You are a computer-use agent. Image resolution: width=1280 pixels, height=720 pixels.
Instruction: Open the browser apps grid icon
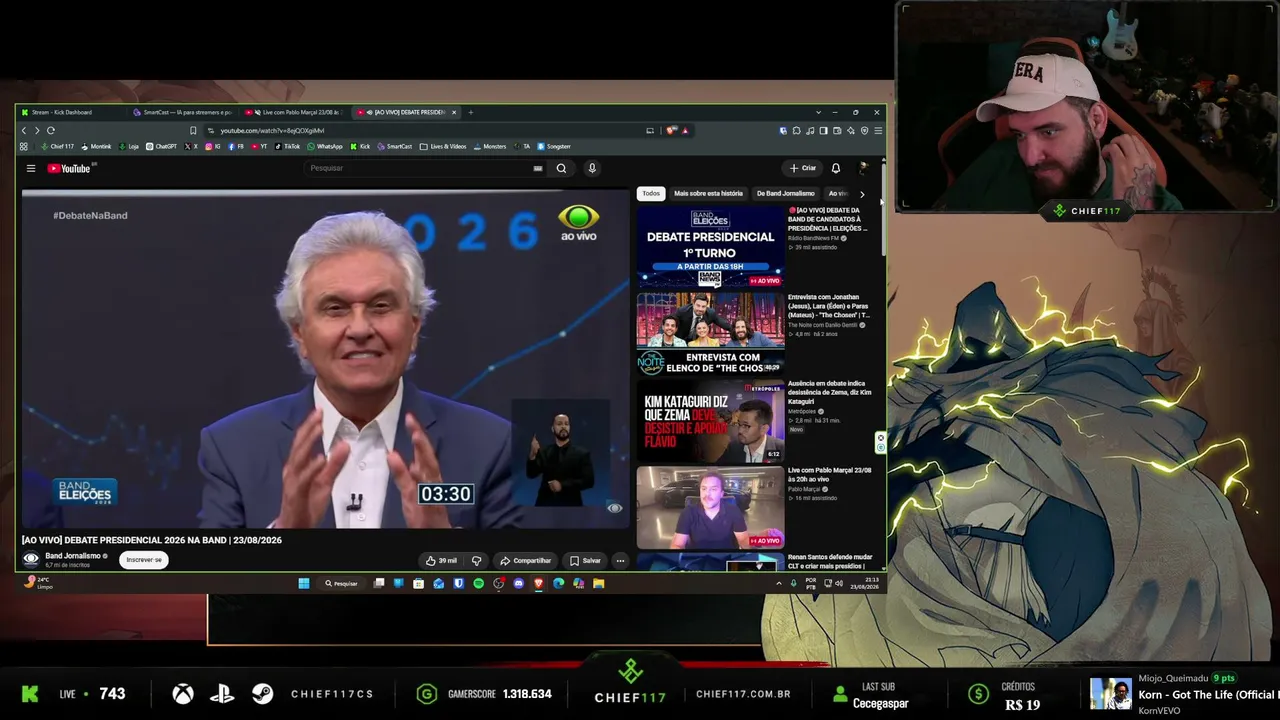(23, 147)
